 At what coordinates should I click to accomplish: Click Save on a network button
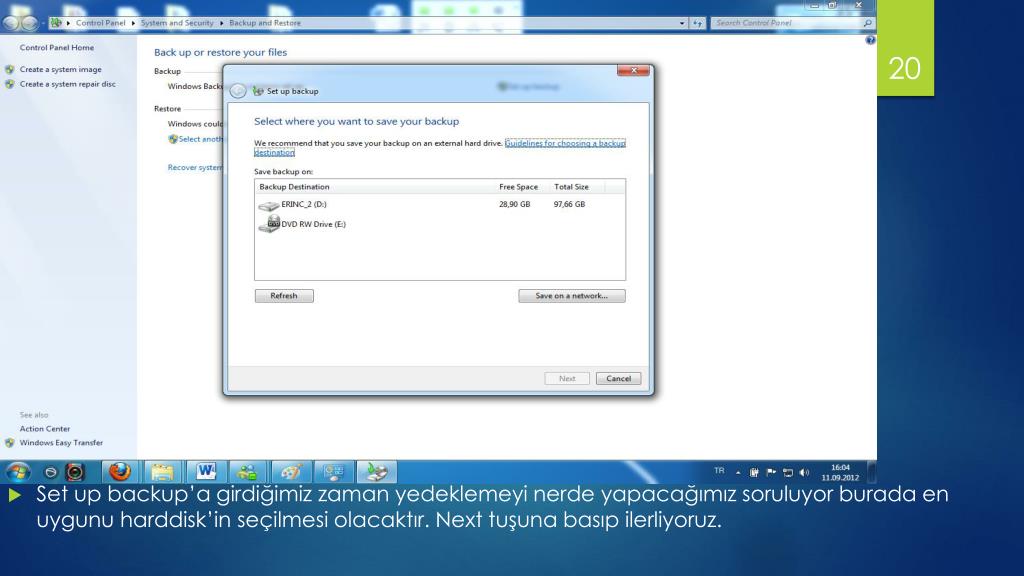pos(571,296)
